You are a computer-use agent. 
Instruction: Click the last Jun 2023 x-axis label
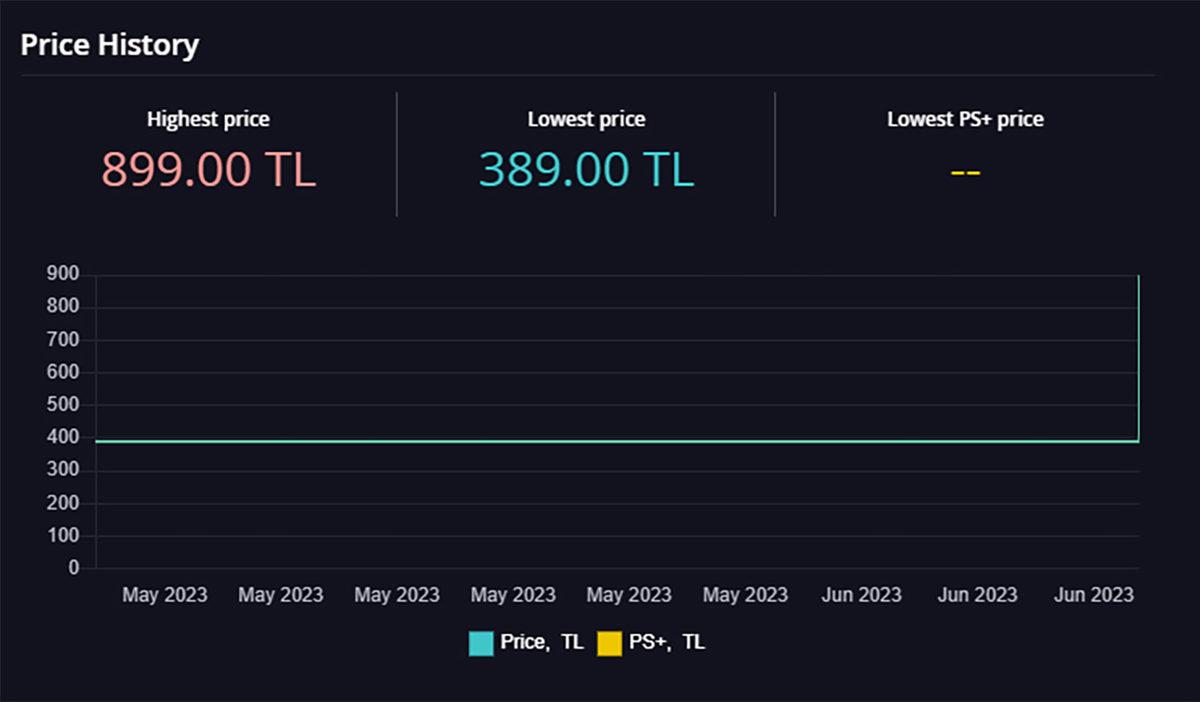pyautogui.click(x=1093, y=595)
